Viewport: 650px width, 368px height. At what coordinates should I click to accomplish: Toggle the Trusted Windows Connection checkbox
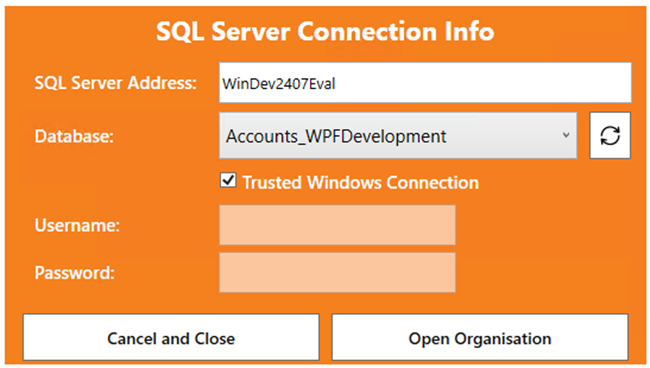coord(228,181)
